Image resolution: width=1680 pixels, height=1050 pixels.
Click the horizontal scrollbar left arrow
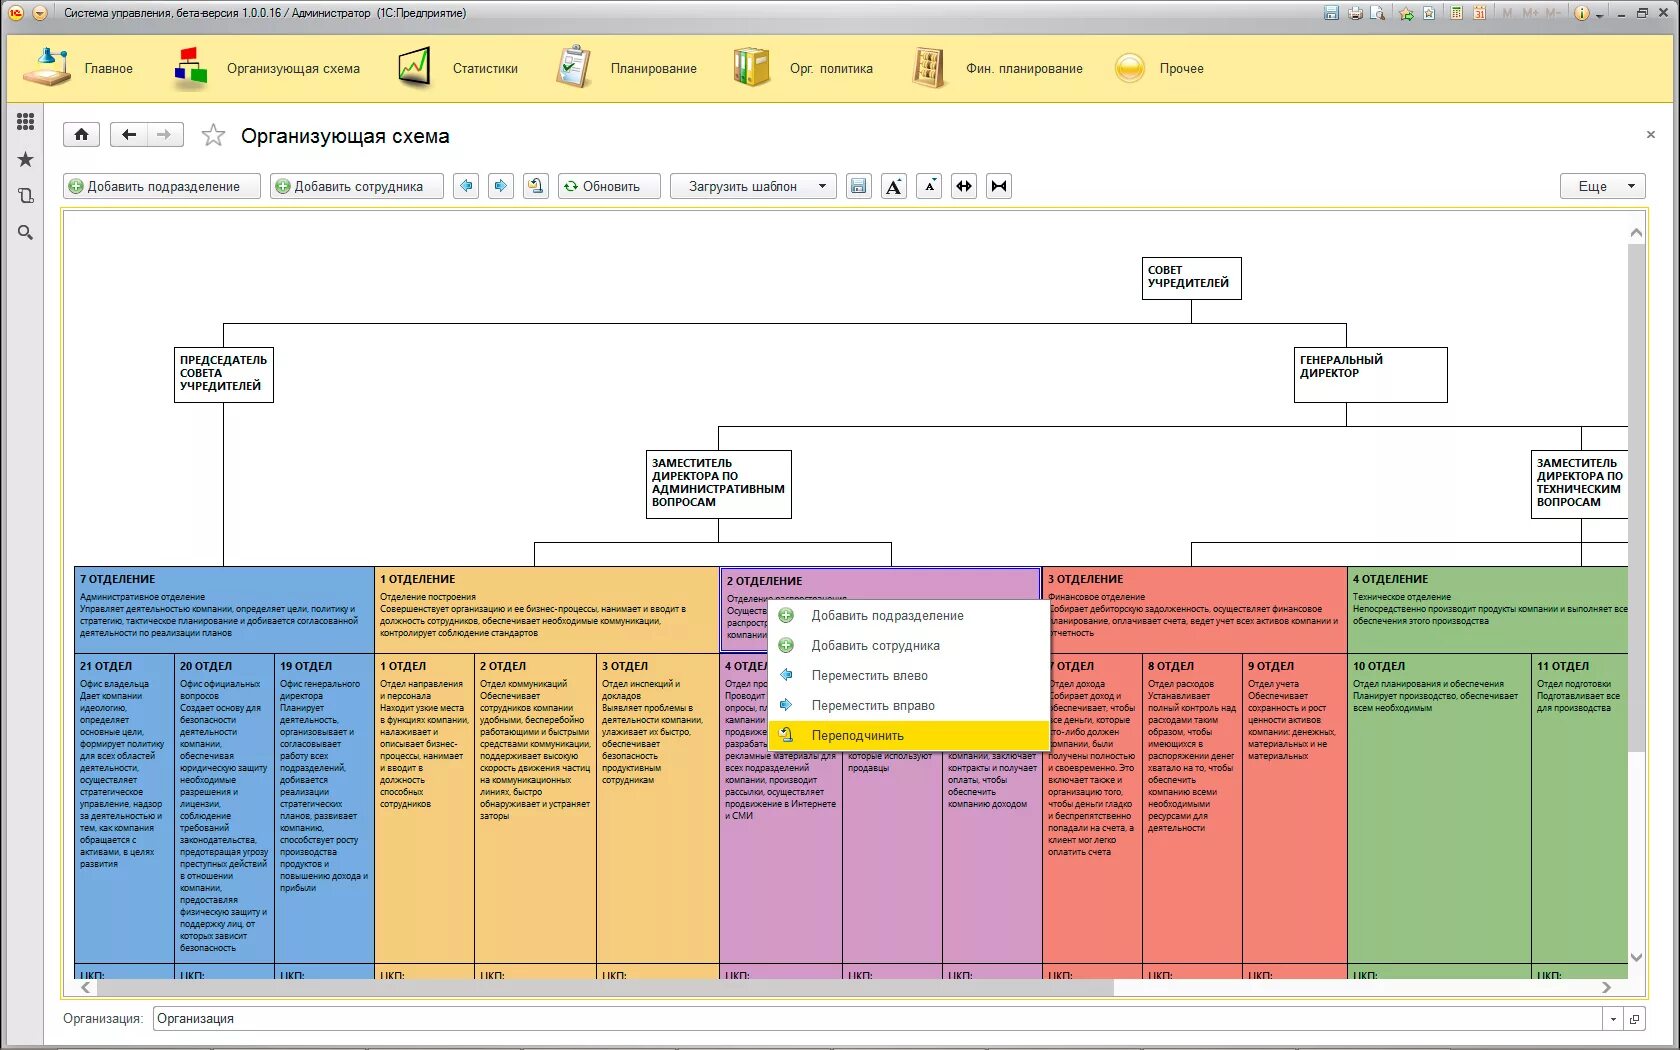[x=86, y=987]
